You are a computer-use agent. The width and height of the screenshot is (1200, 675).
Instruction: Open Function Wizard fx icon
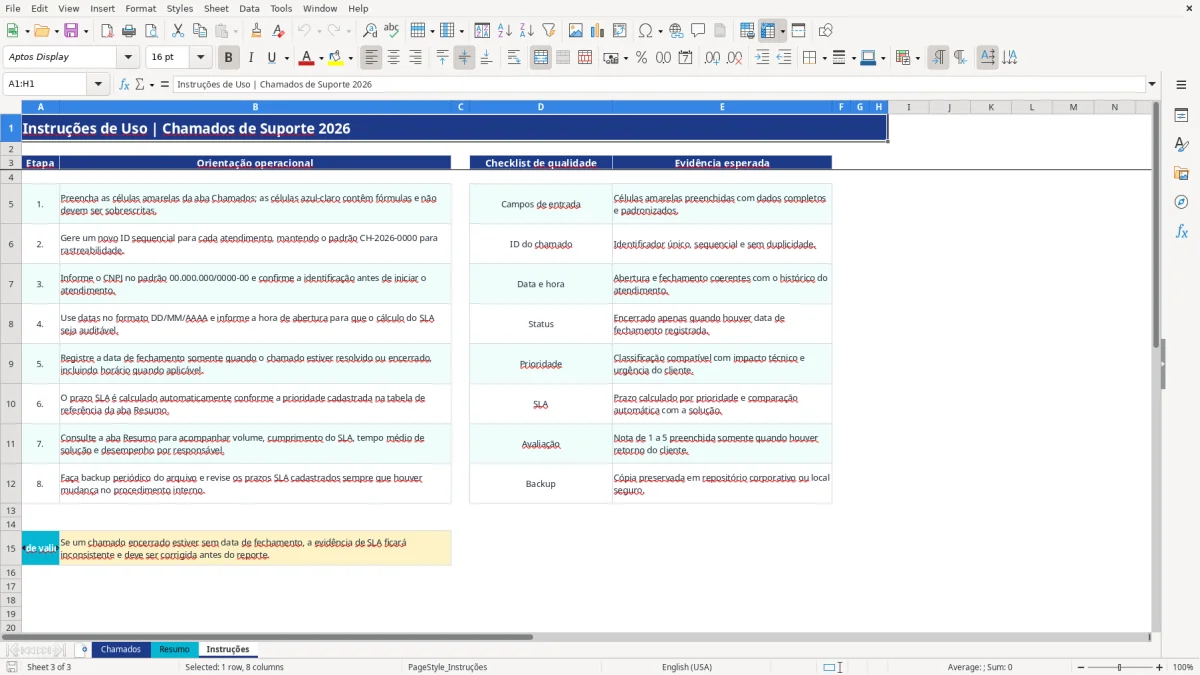pyautogui.click(x=124, y=84)
